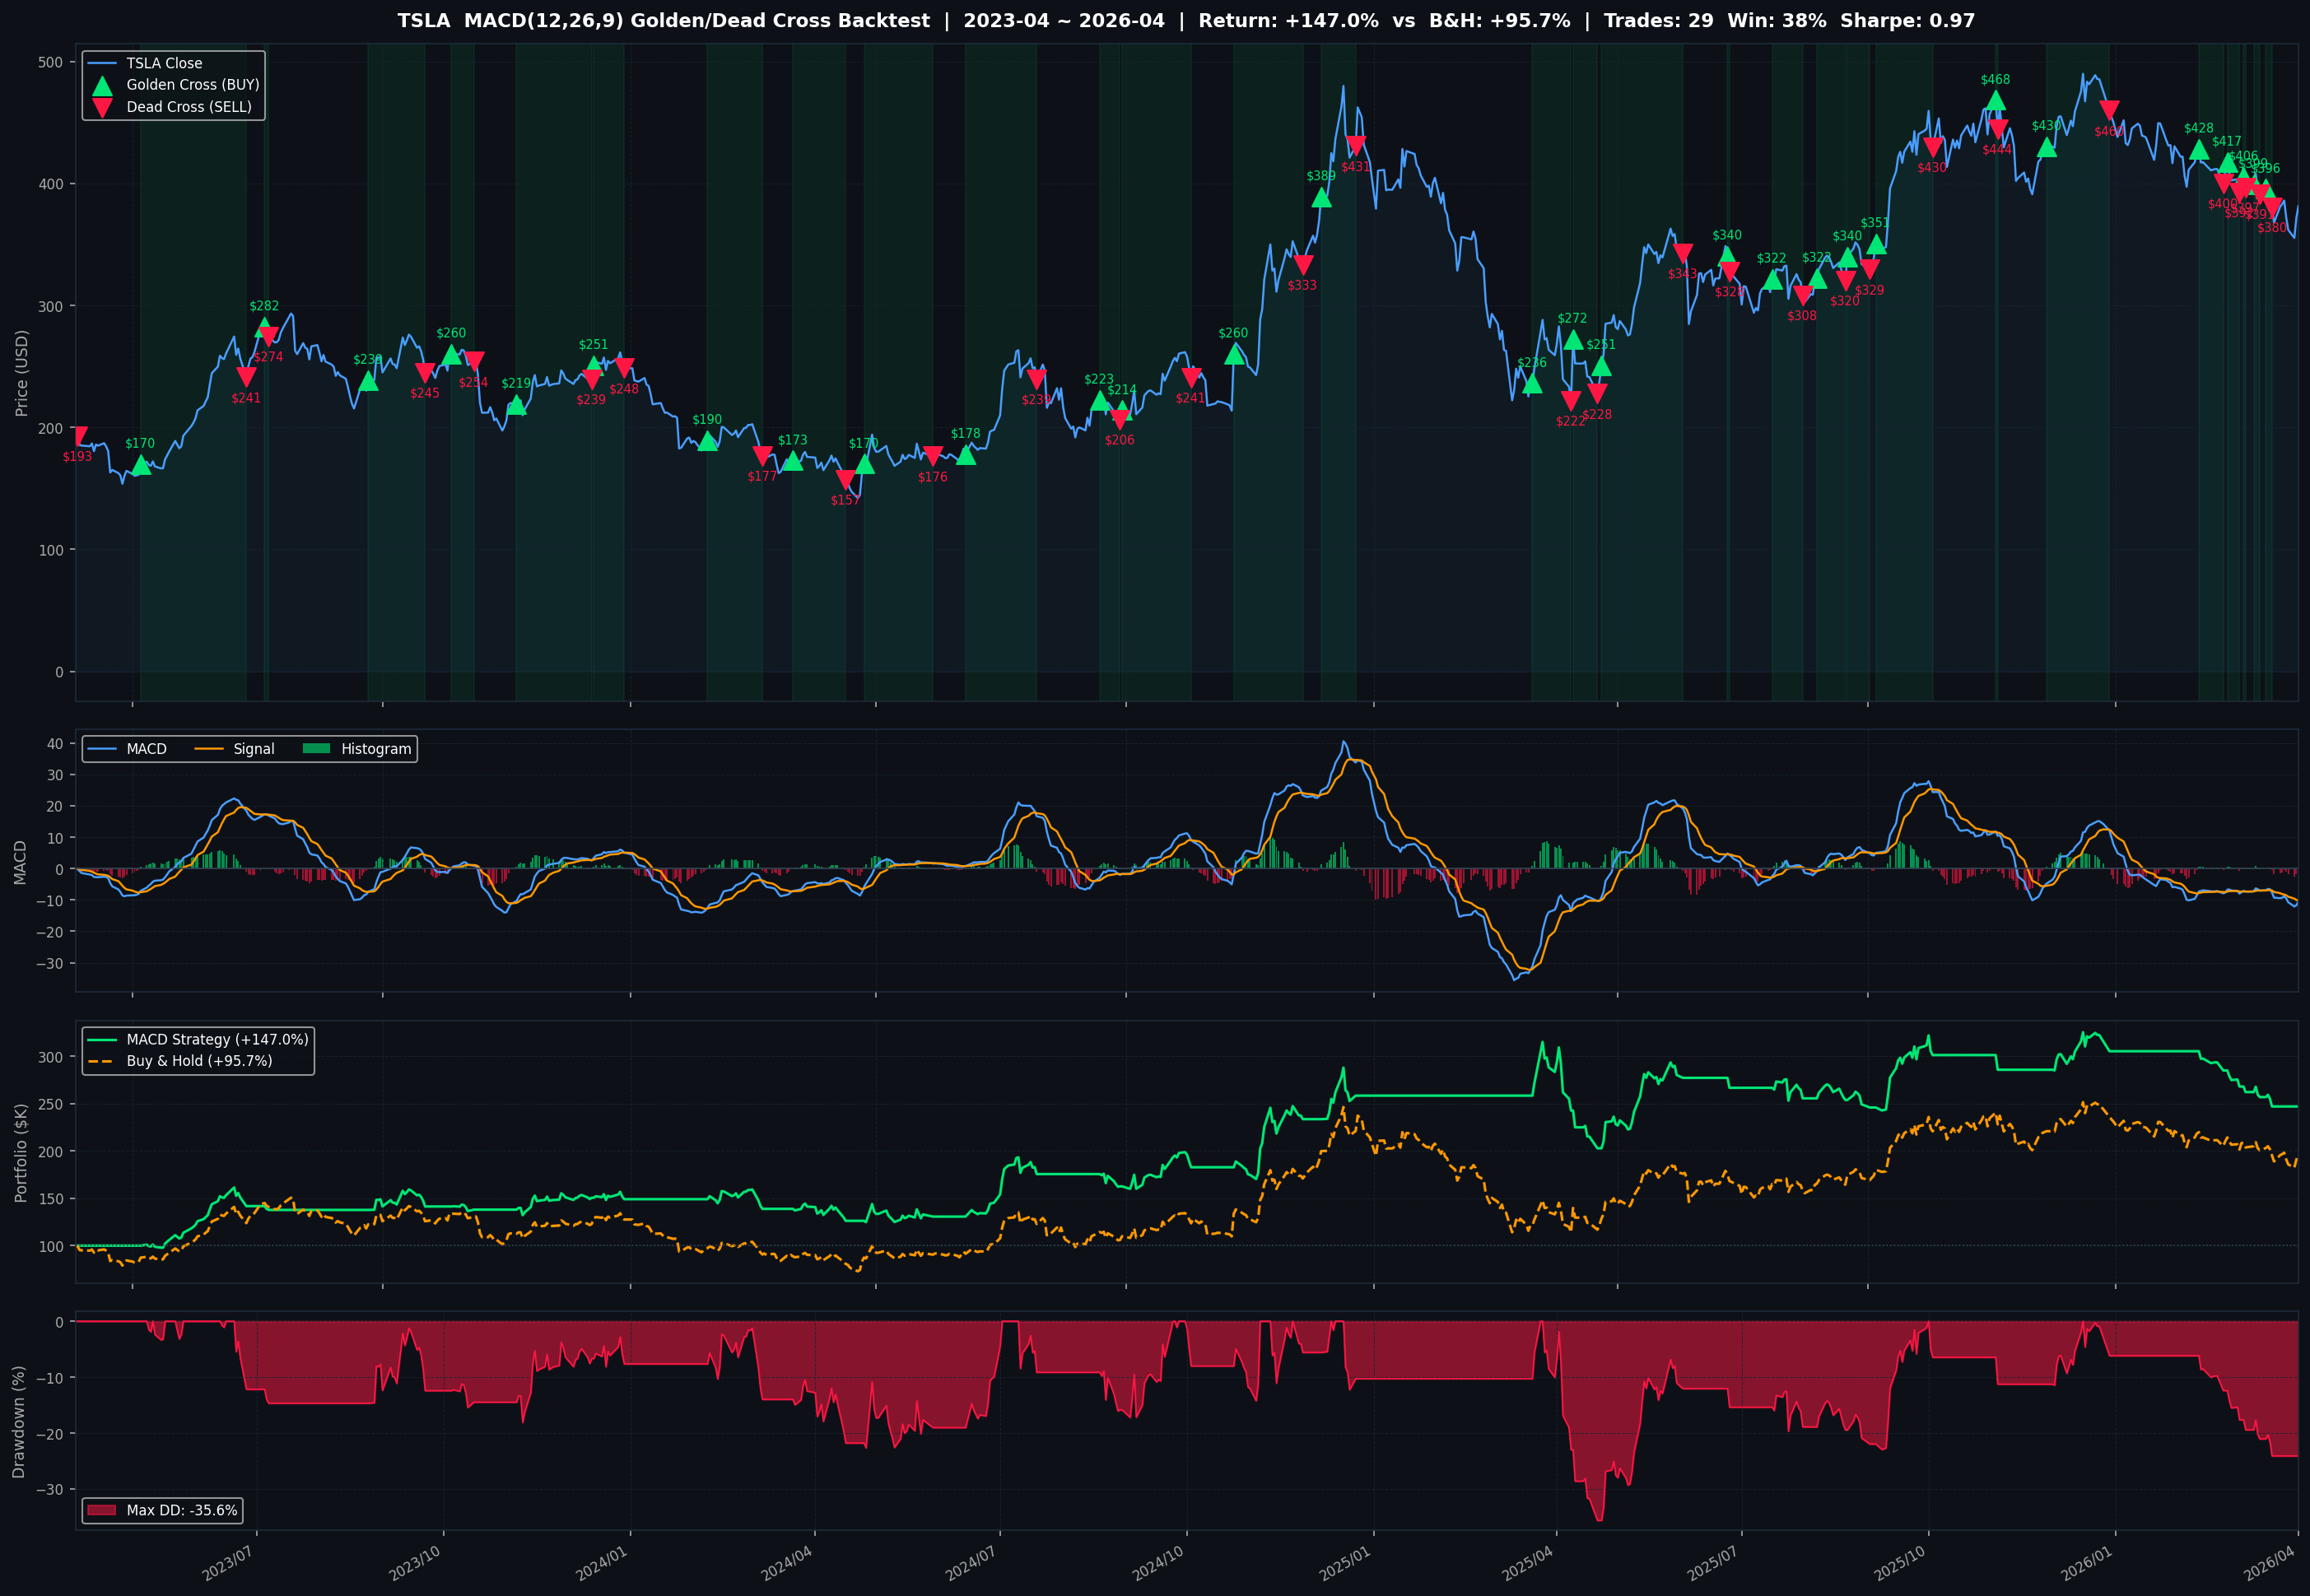Click the red Dead Cross (SELL) legend triangle
Viewport: 2310px width, 1596px height.
click(102, 107)
